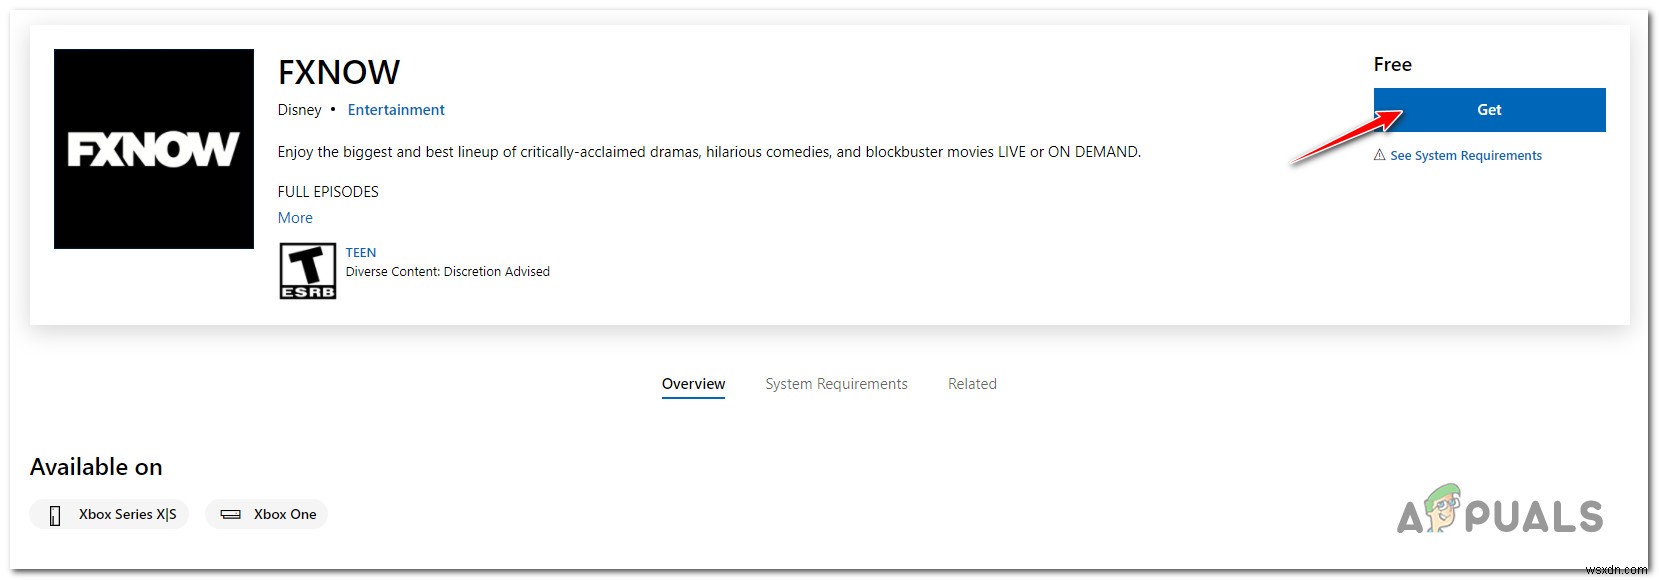The height and width of the screenshot is (580, 1659).
Task: Select the Entertainment category link
Action: (395, 109)
